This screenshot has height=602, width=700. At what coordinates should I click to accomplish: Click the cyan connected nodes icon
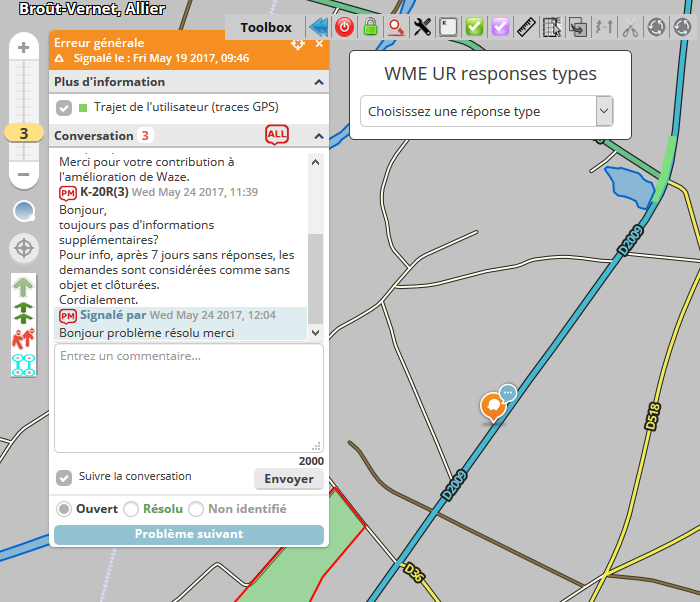(x=23, y=365)
